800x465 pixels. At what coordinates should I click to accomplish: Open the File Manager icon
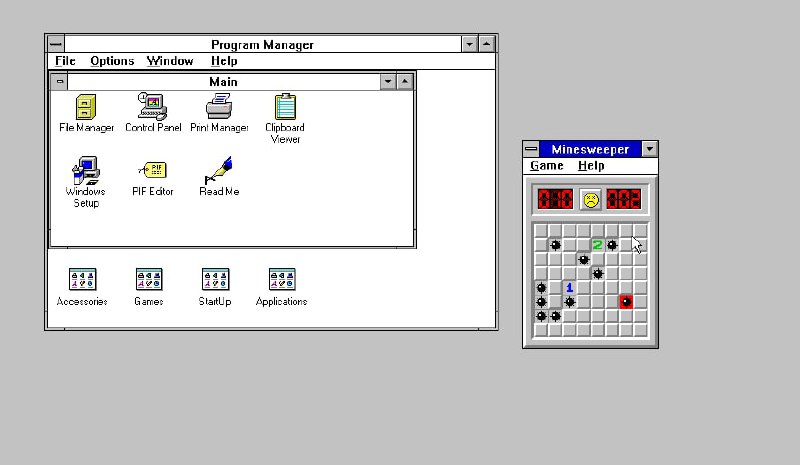click(86, 107)
